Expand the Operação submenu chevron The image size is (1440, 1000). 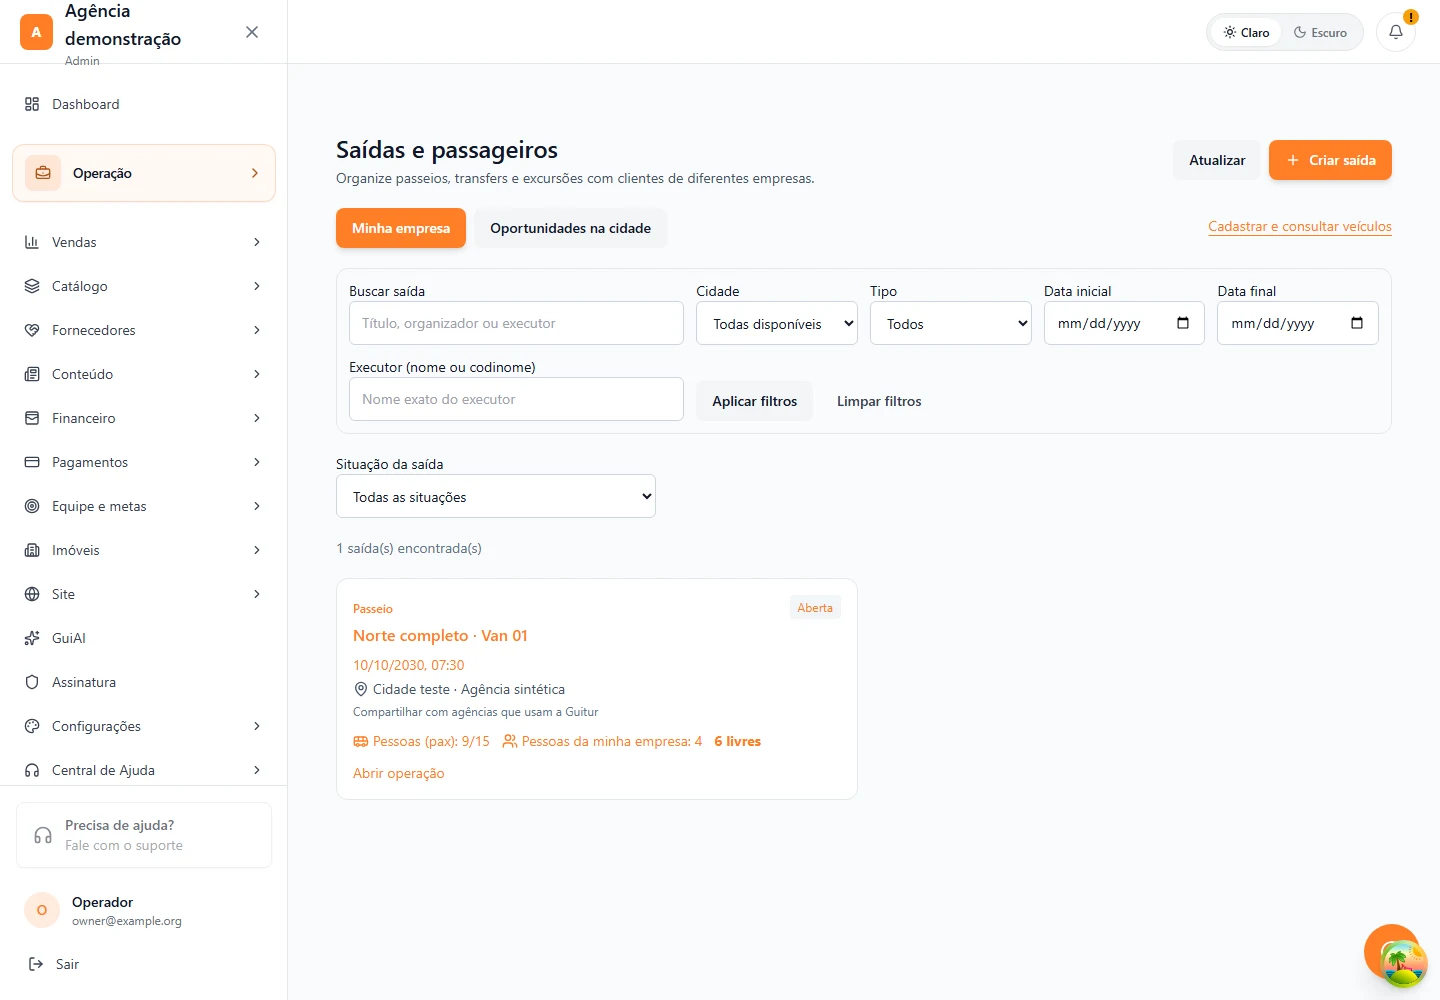(x=255, y=173)
